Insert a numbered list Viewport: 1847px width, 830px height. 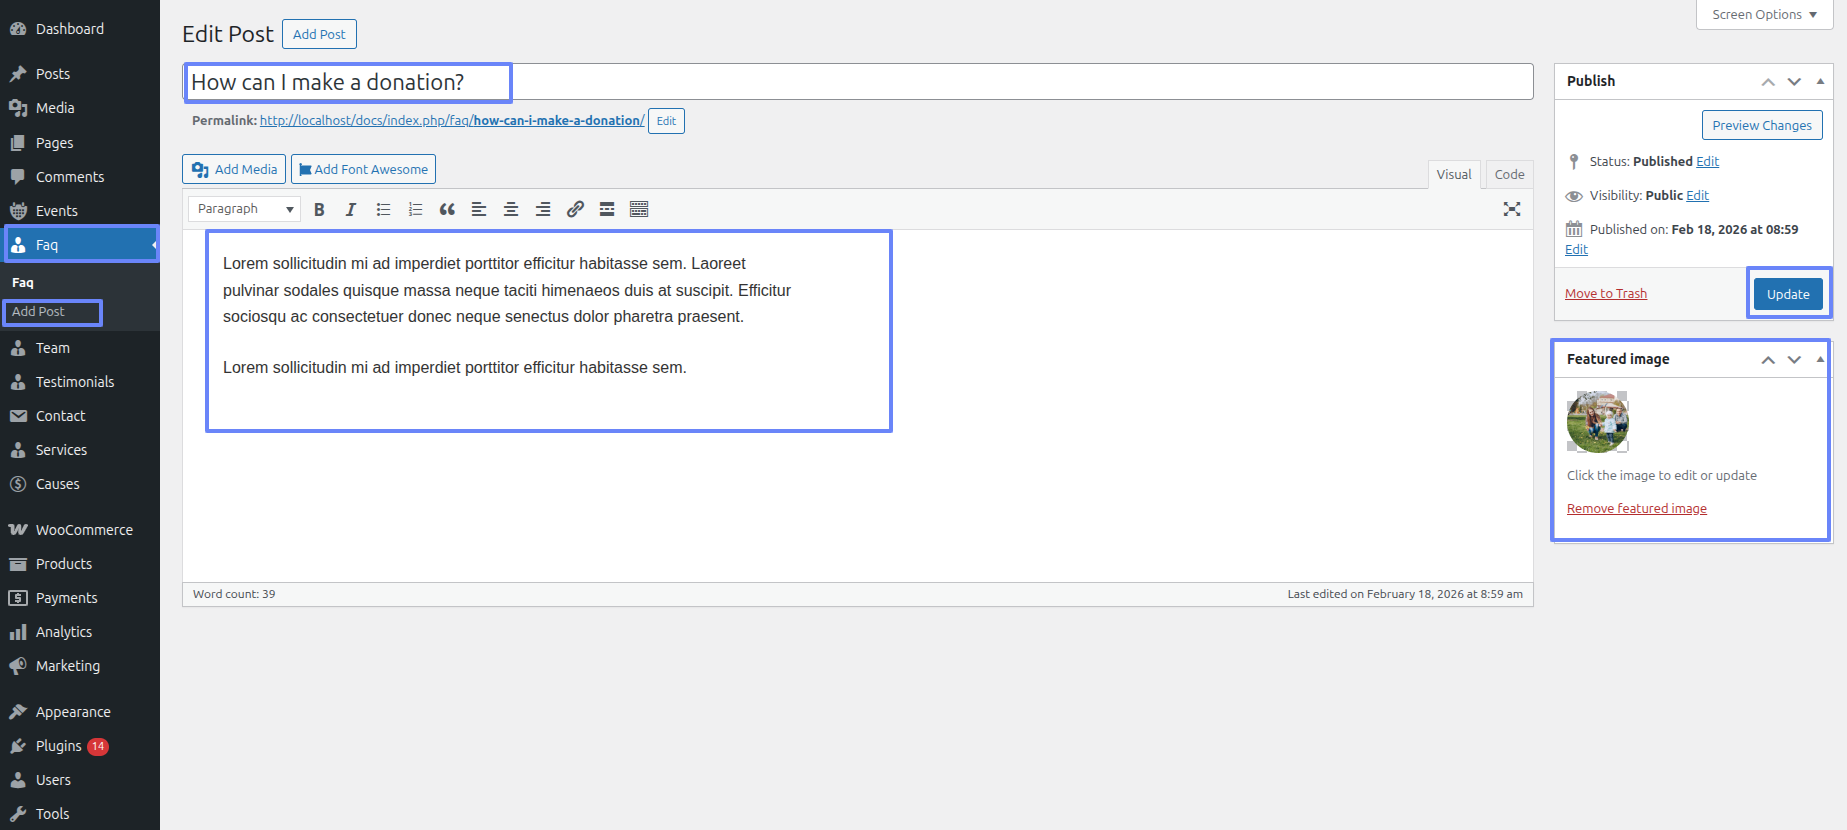pyautogui.click(x=415, y=209)
